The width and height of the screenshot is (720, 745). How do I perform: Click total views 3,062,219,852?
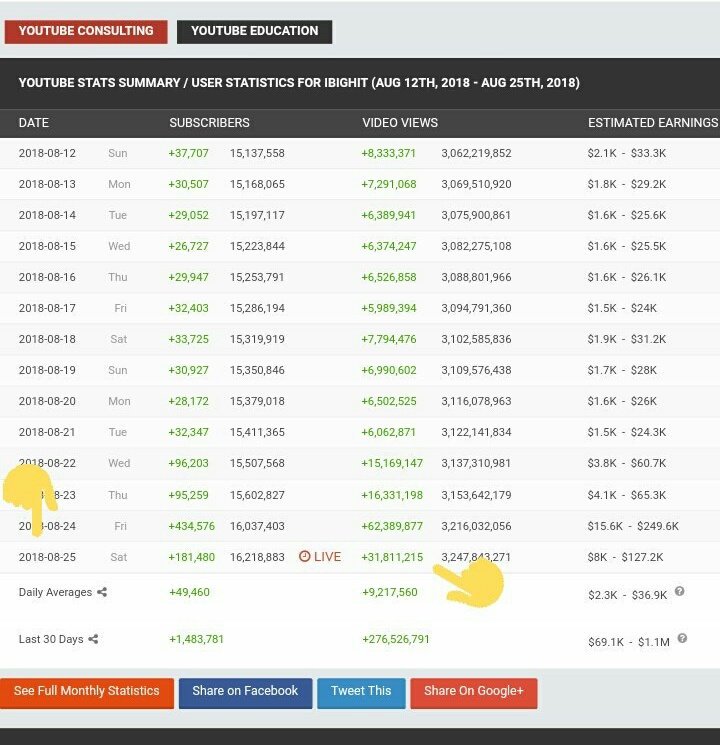click(476, 153)
